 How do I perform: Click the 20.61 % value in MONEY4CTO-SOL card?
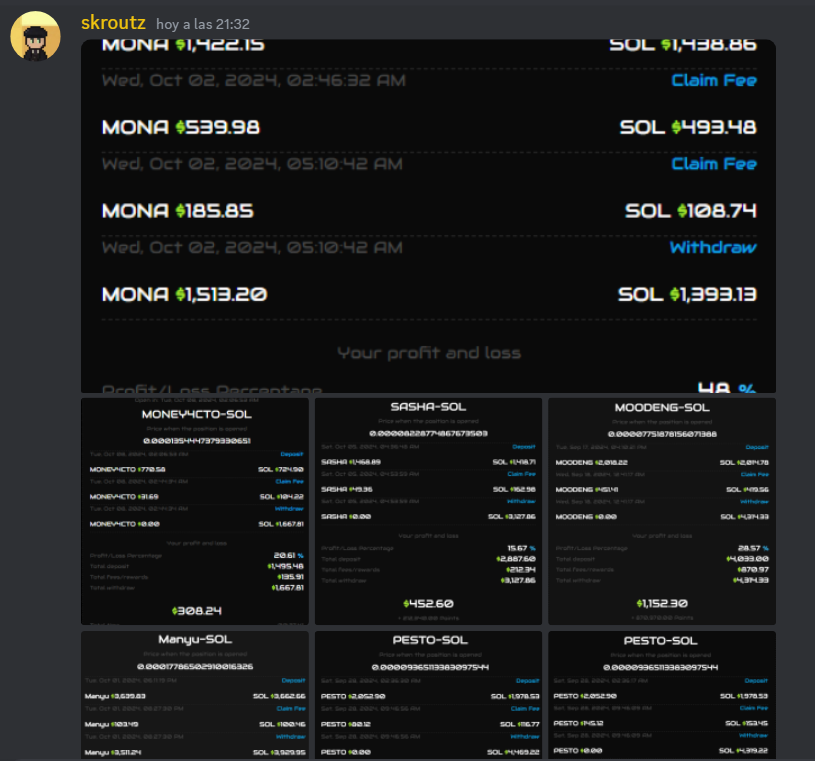288,555
